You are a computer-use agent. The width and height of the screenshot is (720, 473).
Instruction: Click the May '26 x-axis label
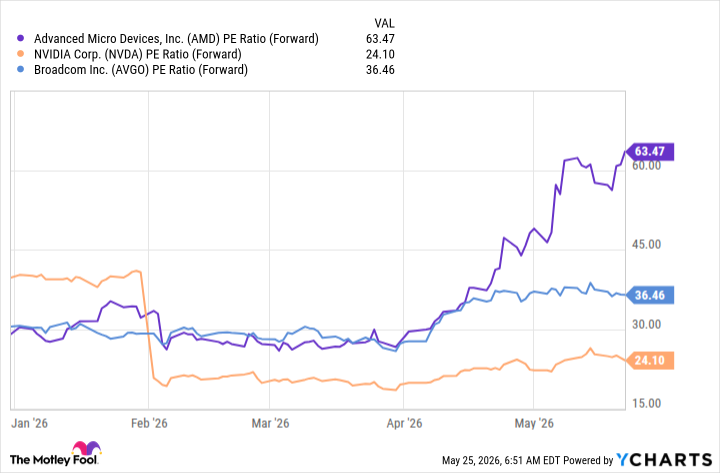pos(534,423)
